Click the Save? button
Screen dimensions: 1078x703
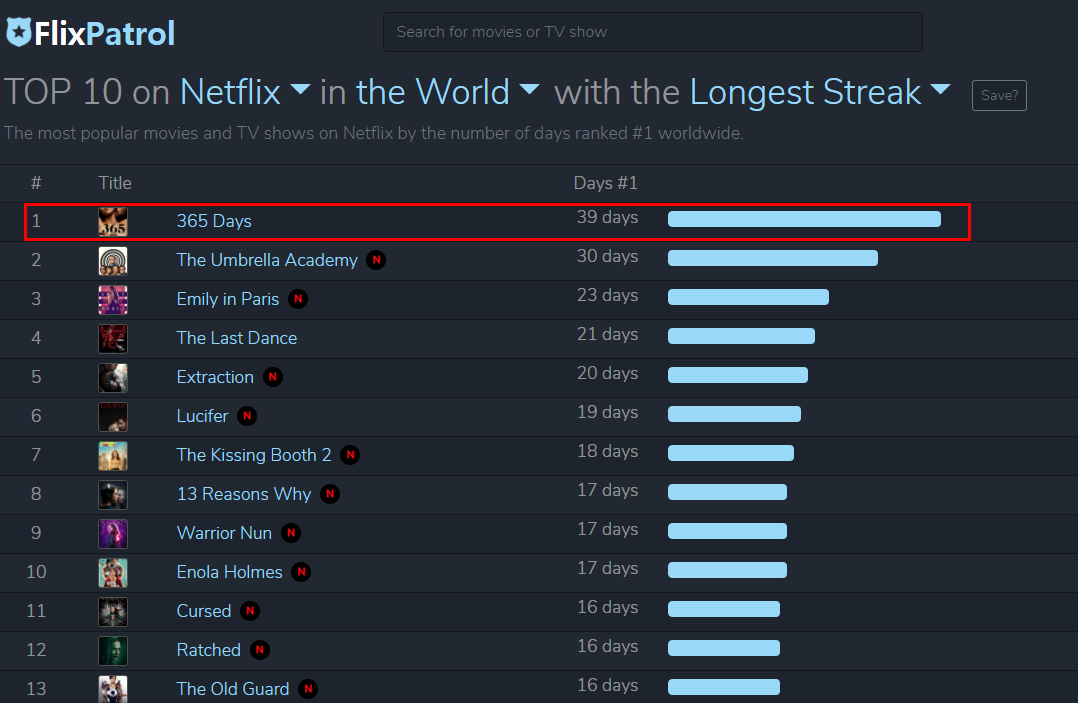click(999, 96)
